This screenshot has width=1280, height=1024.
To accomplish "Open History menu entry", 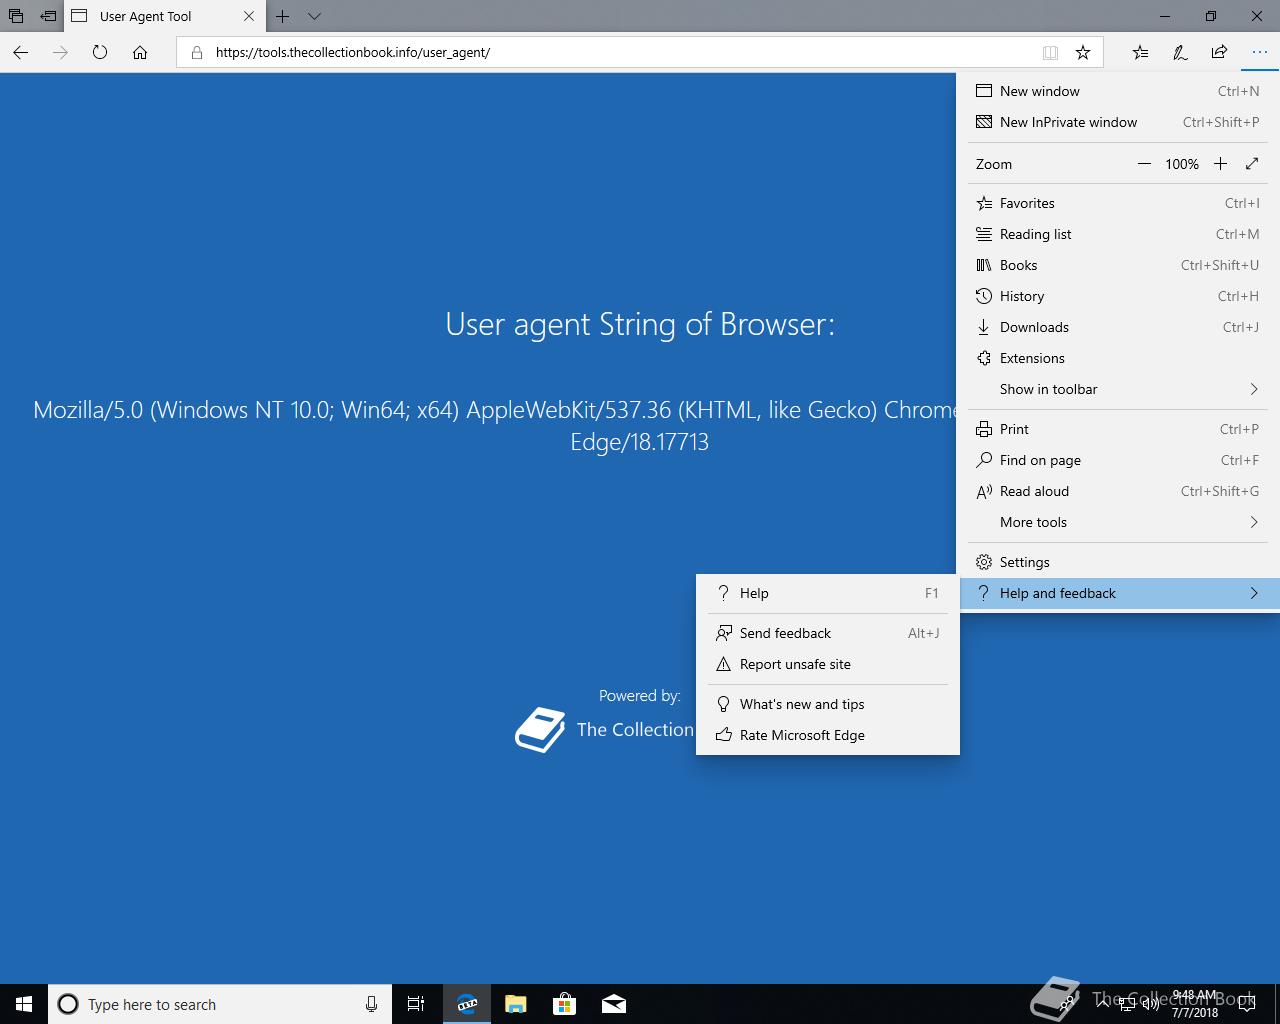I will (1118, 296).
